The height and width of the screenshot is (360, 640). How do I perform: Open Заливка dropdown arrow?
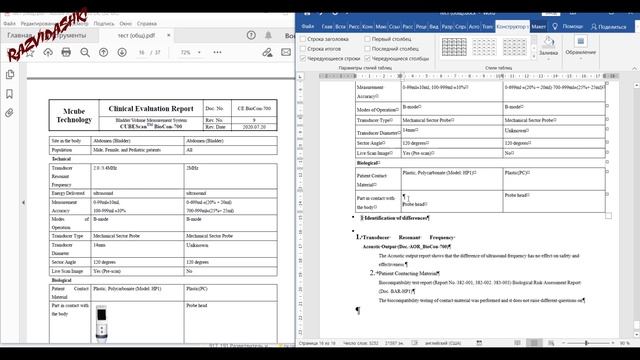click(x=549, y=59)
